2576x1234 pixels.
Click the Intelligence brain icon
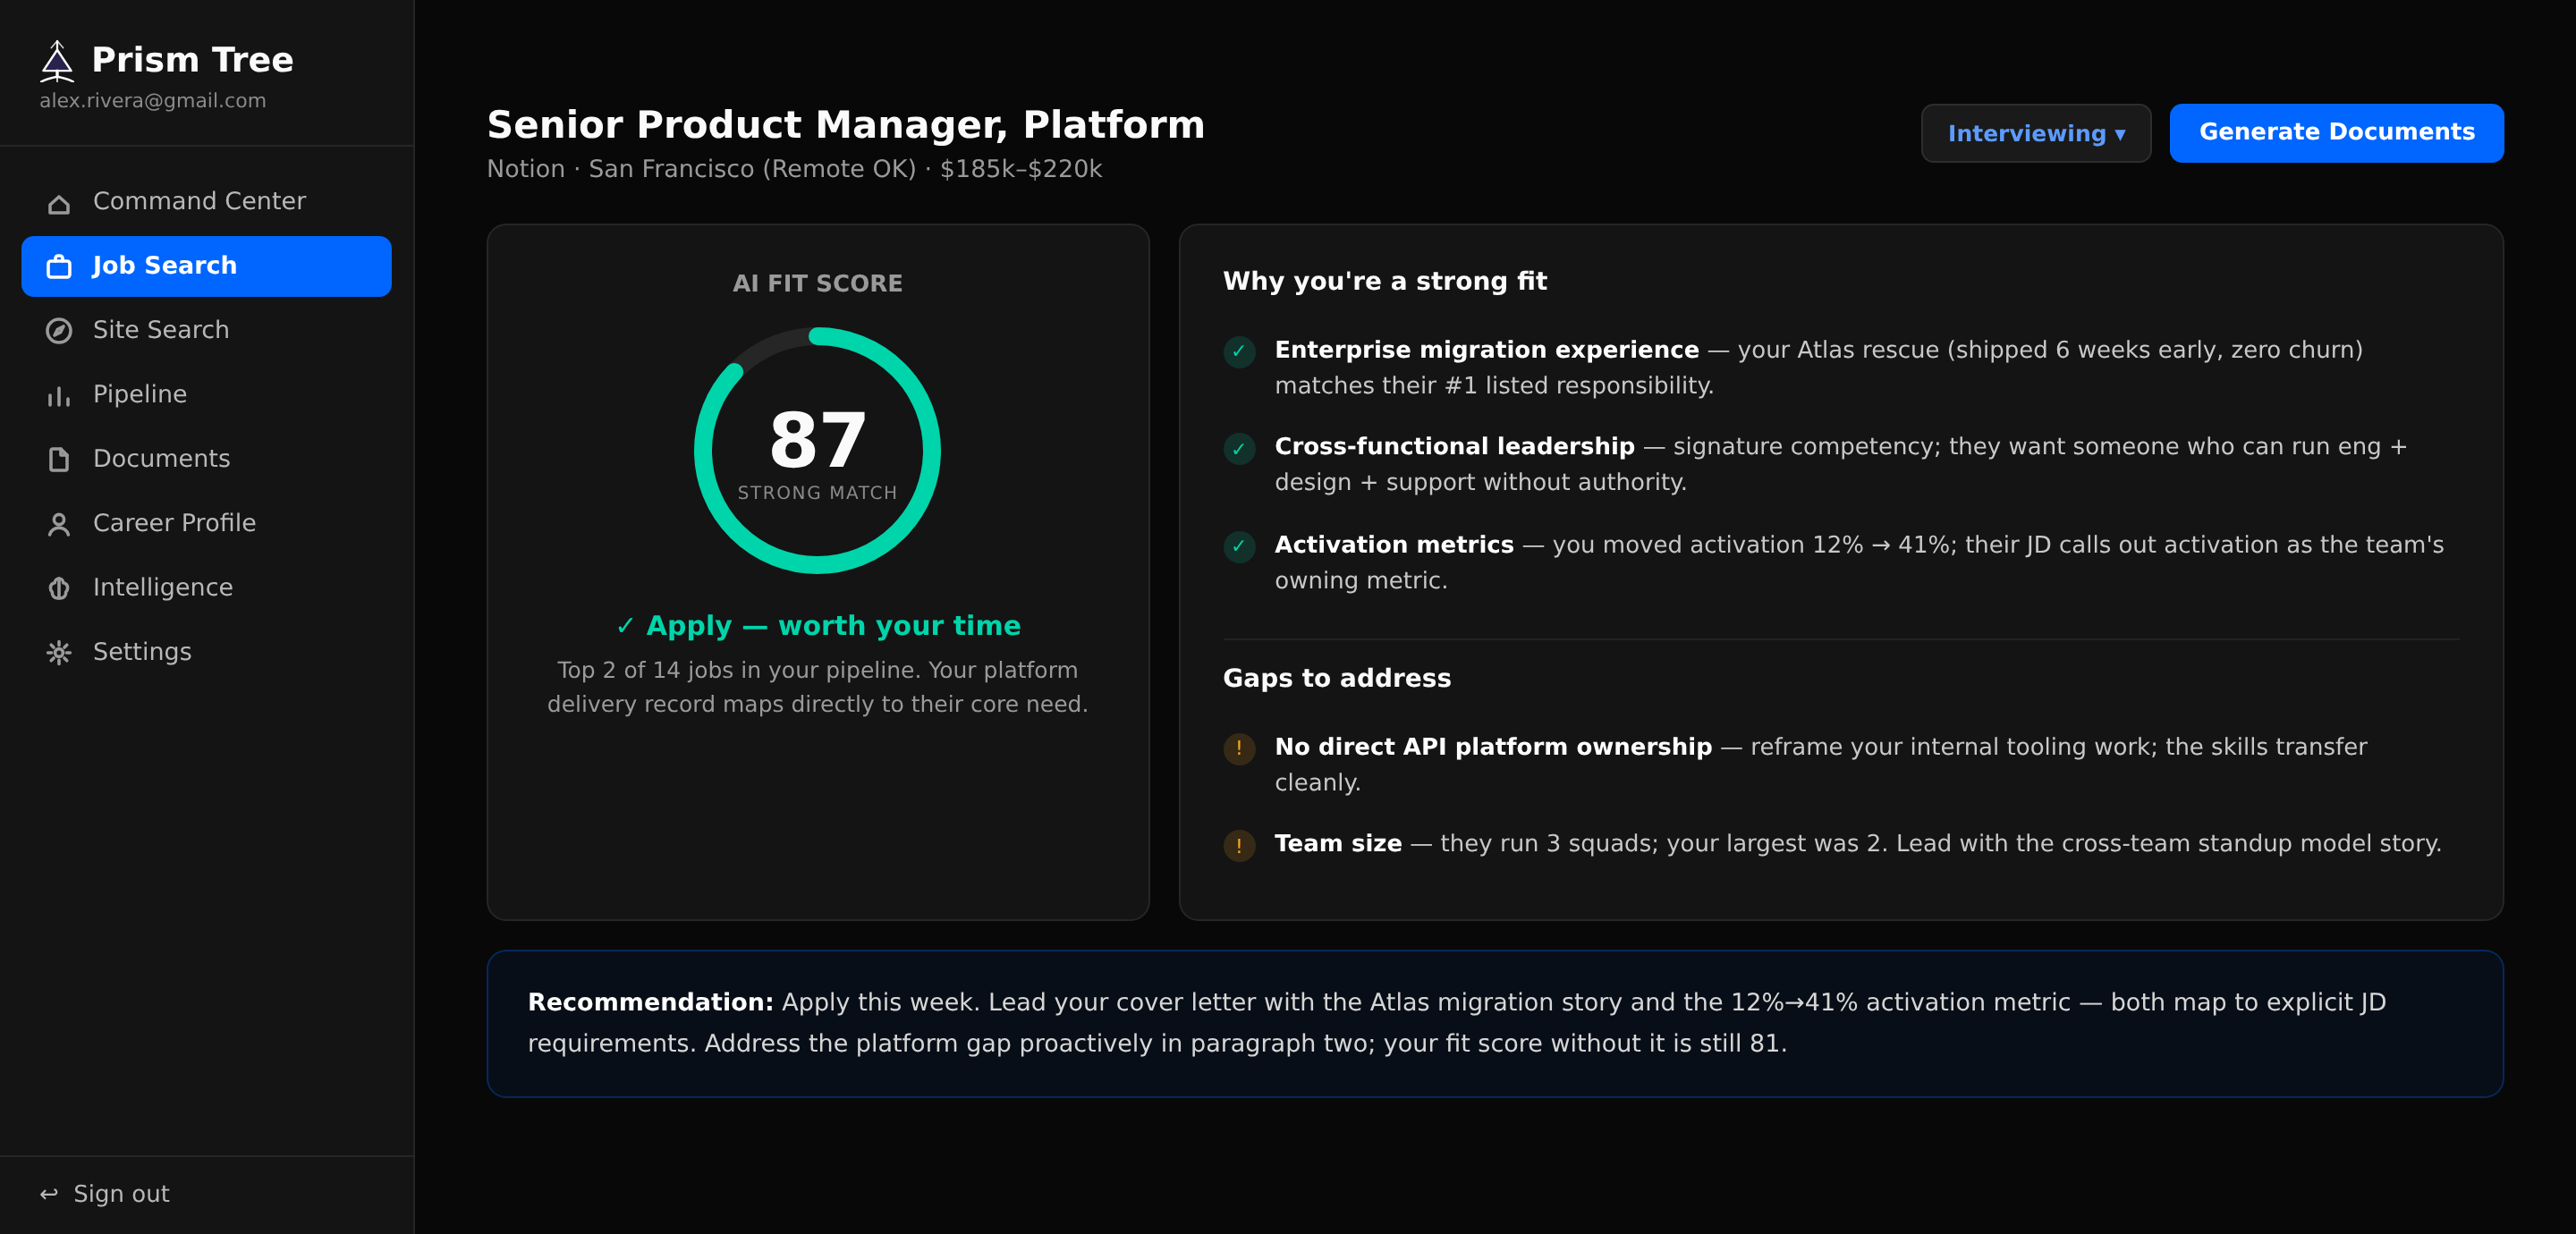[x=59, y=589]
